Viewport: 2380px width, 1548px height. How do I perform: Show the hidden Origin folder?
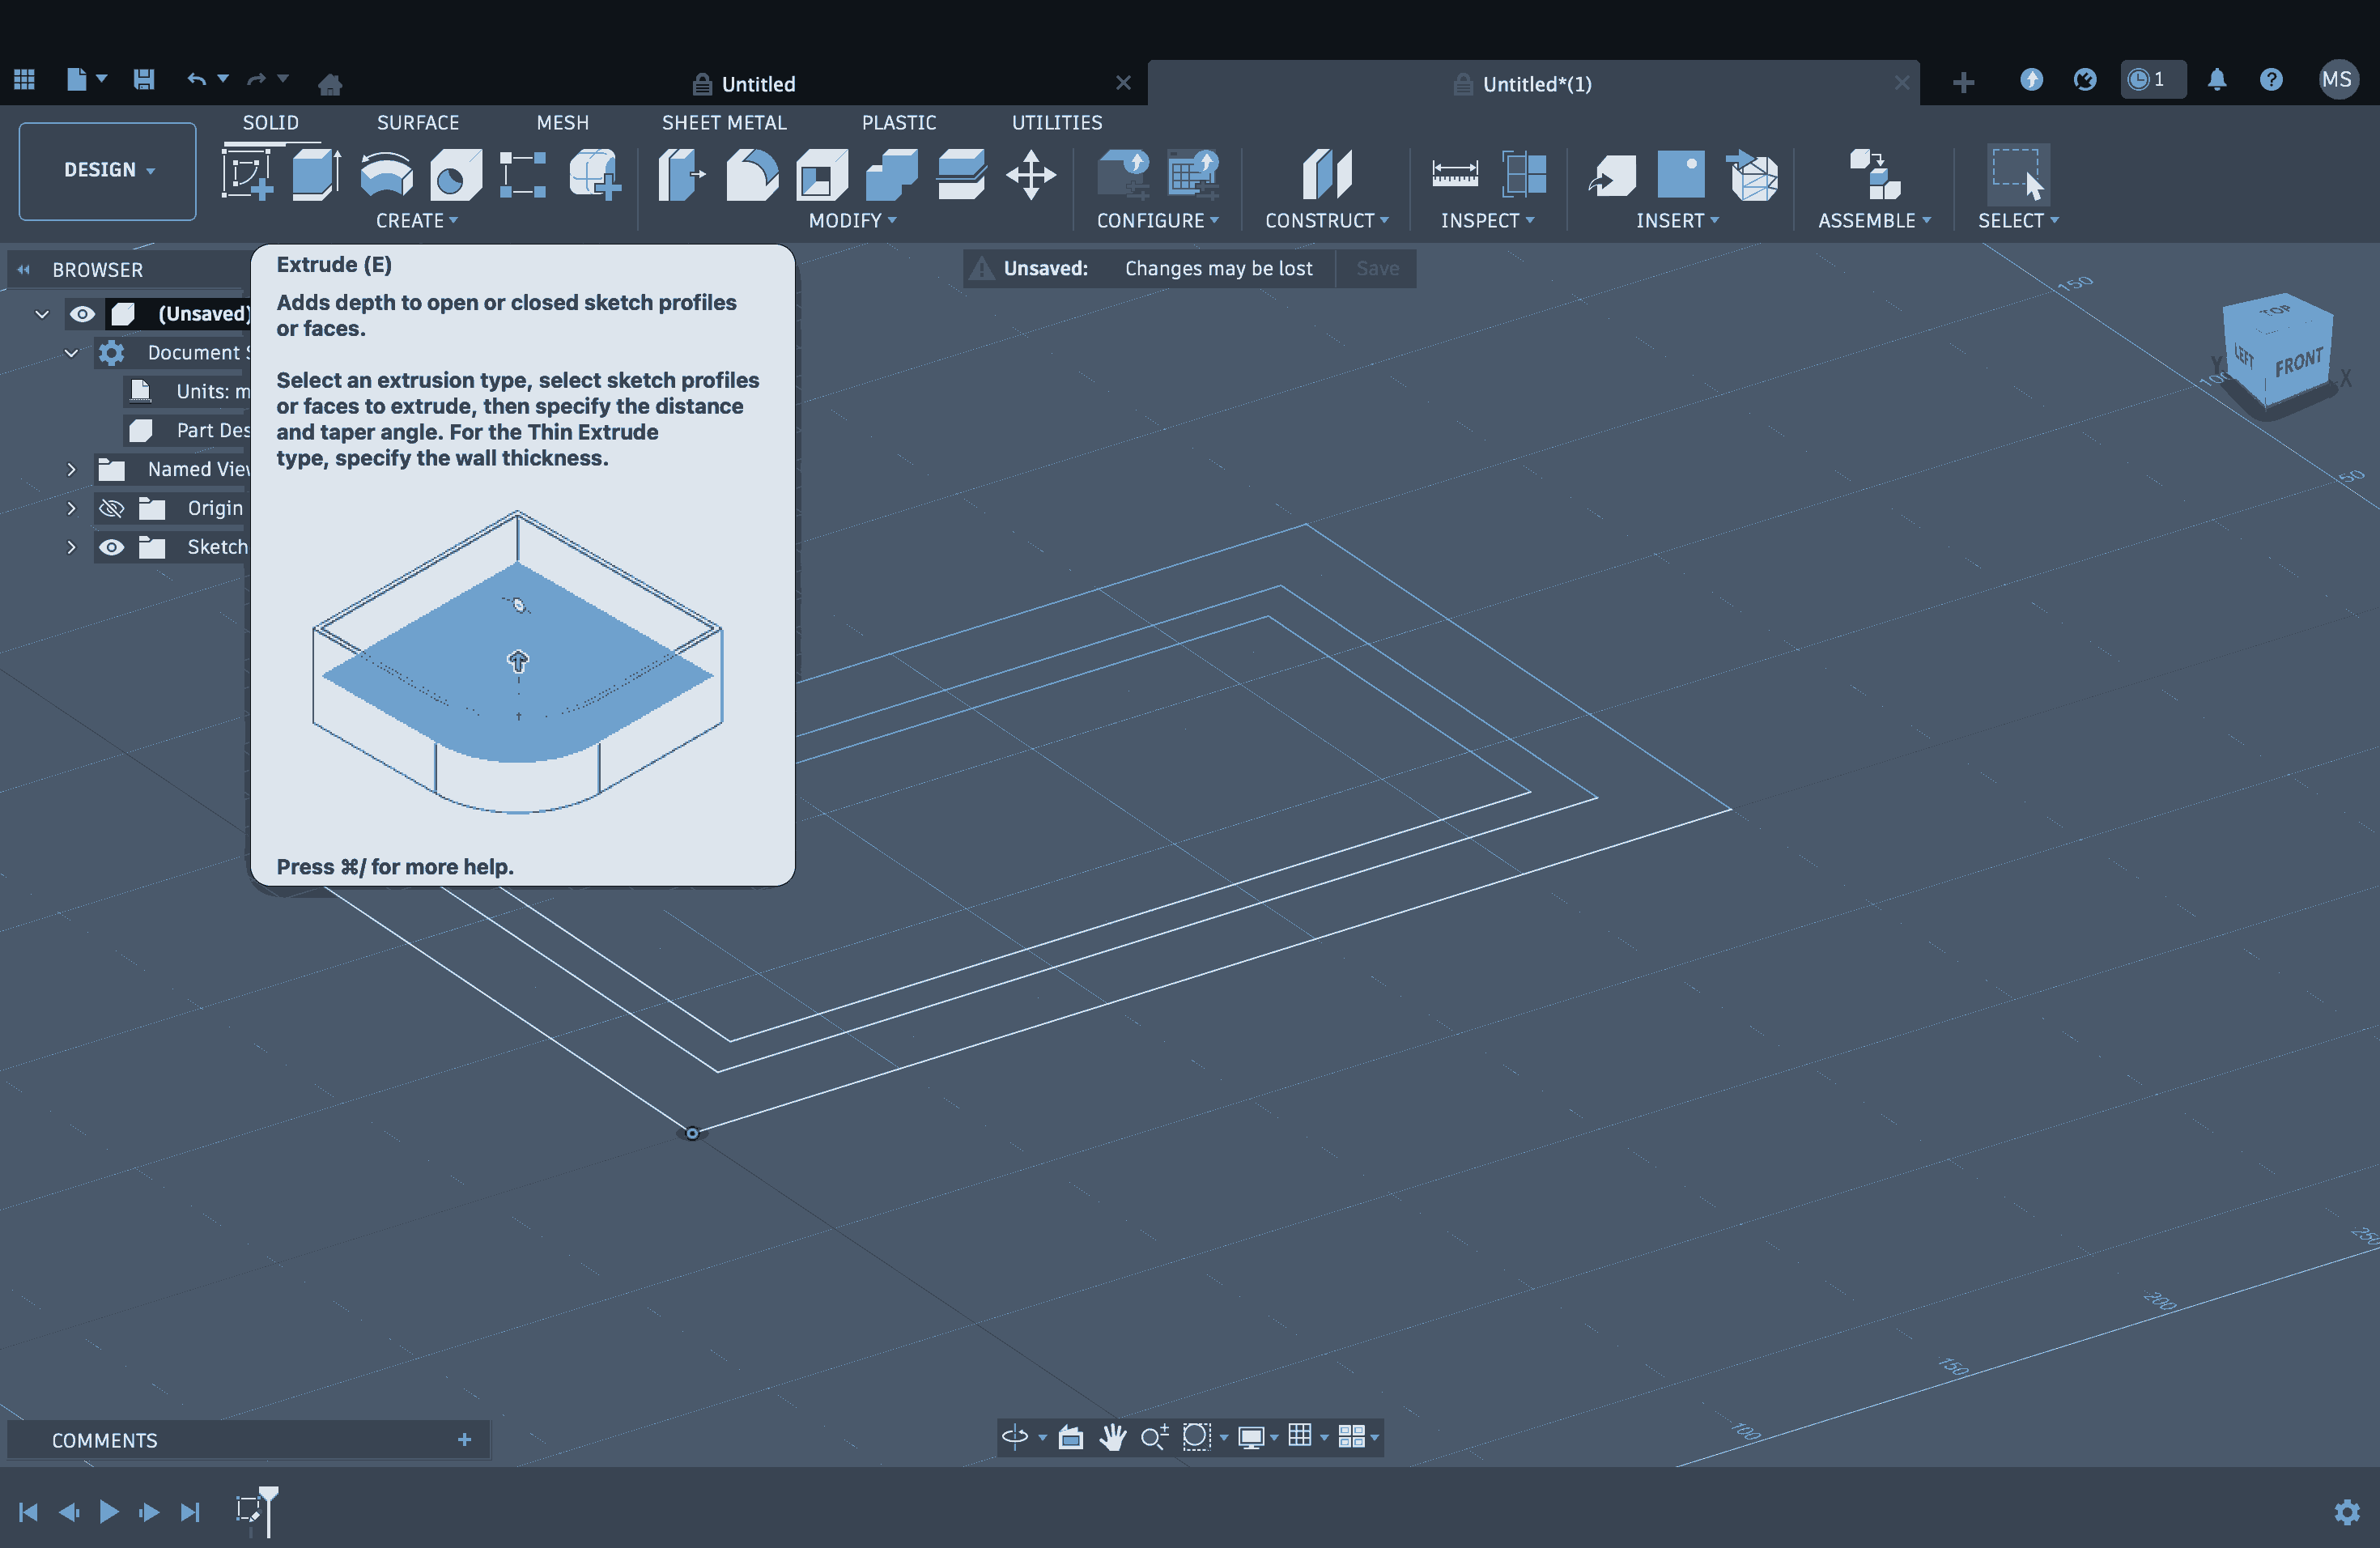112,508
